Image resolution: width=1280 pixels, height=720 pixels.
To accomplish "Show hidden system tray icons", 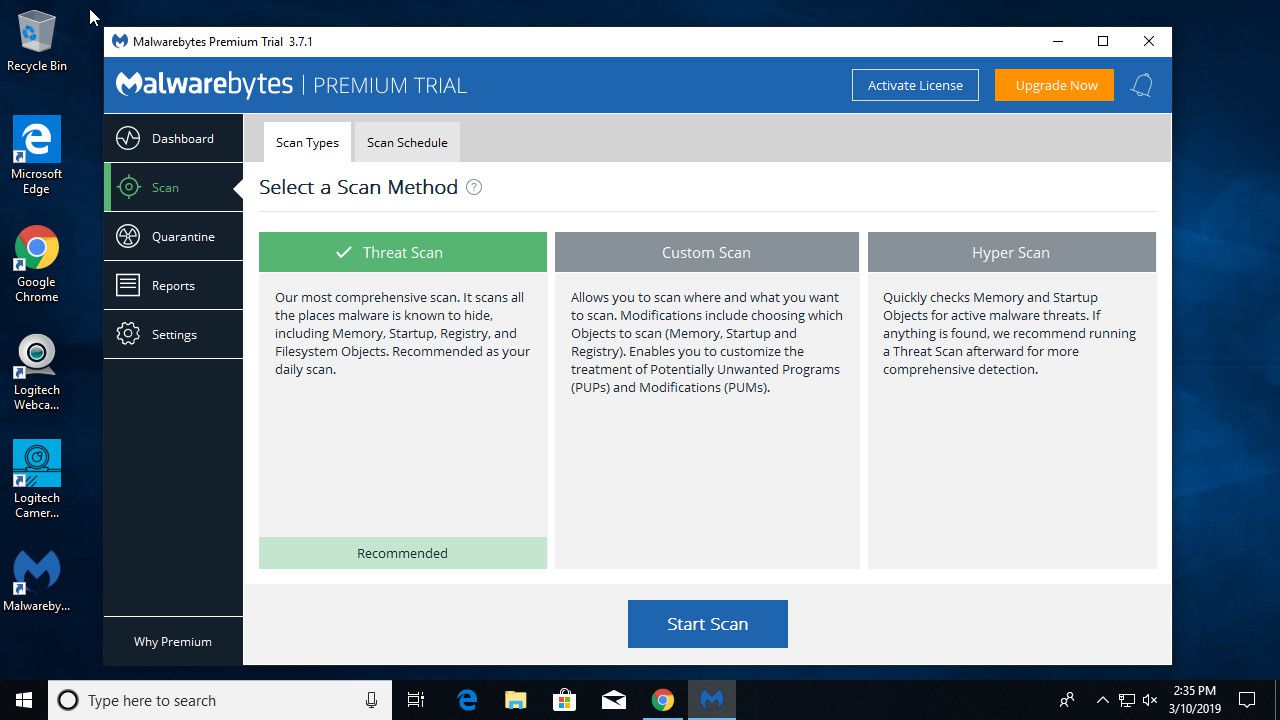I will 1102,700.
